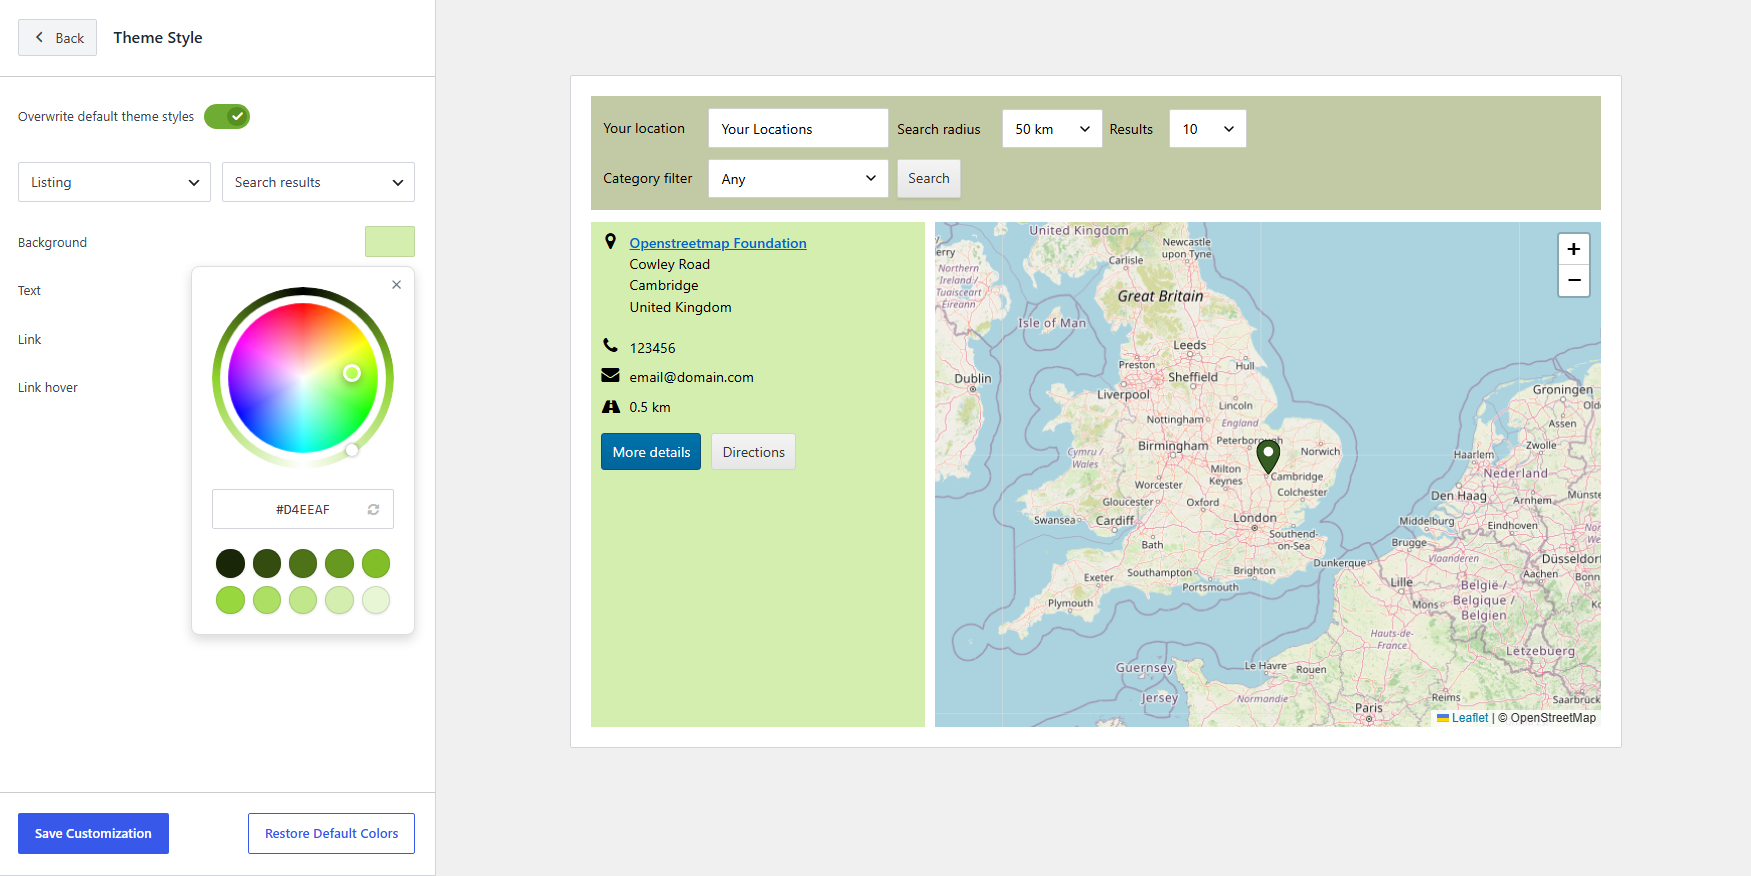Pick the fourth preset swatch in top row
1751x876 pixels.
pyautogui.click(x=339, y=563)
